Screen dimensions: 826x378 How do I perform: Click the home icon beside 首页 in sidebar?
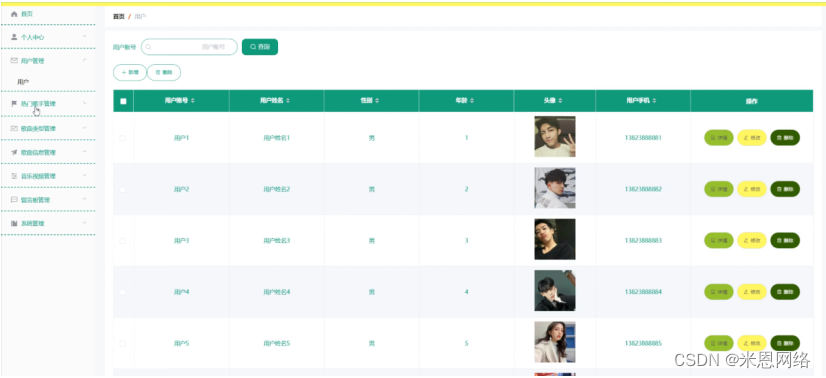point(14,14)
